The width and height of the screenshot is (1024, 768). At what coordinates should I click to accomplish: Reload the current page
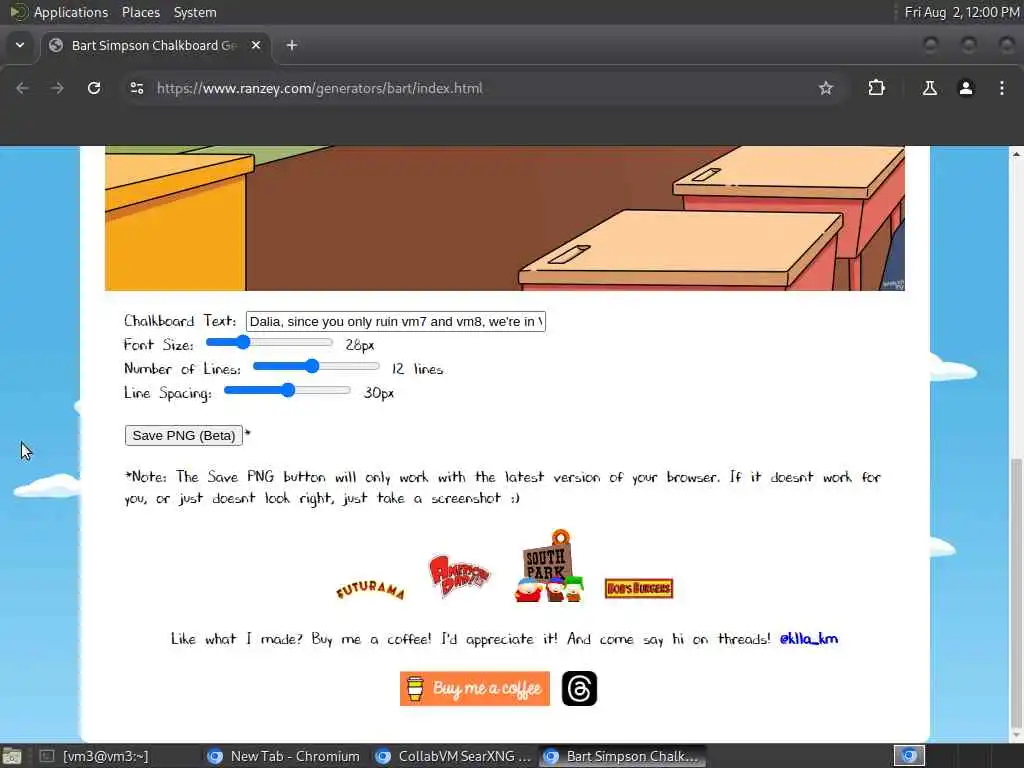(x=94, y=88)
